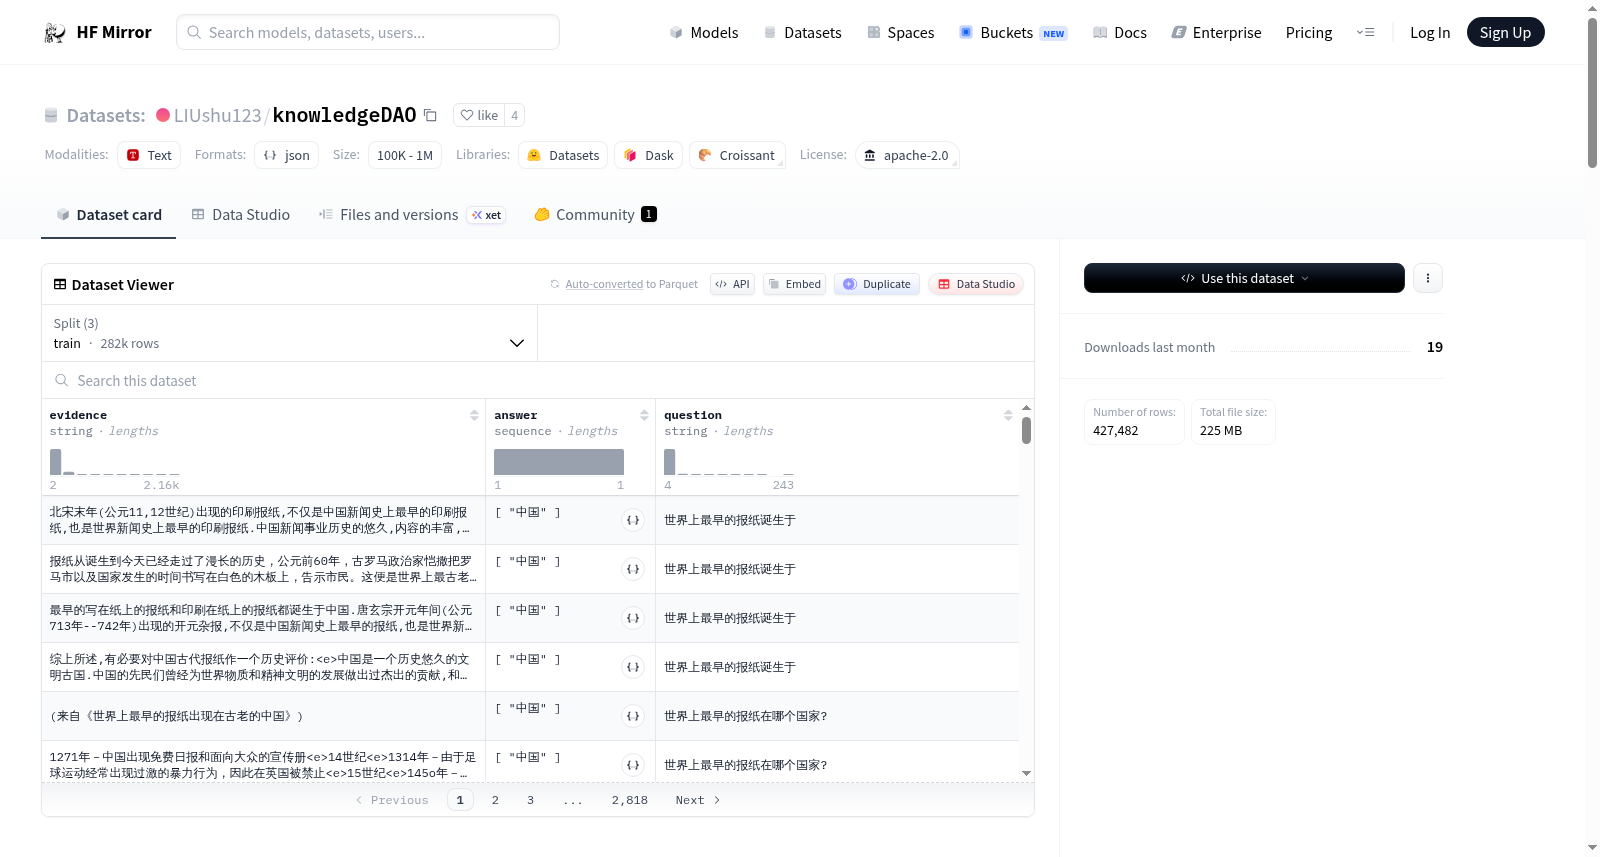Go to Datasets page in navbar
The height and width of the screenshot is (857, 1600).
pyautogui.click(x=802, y=32)
